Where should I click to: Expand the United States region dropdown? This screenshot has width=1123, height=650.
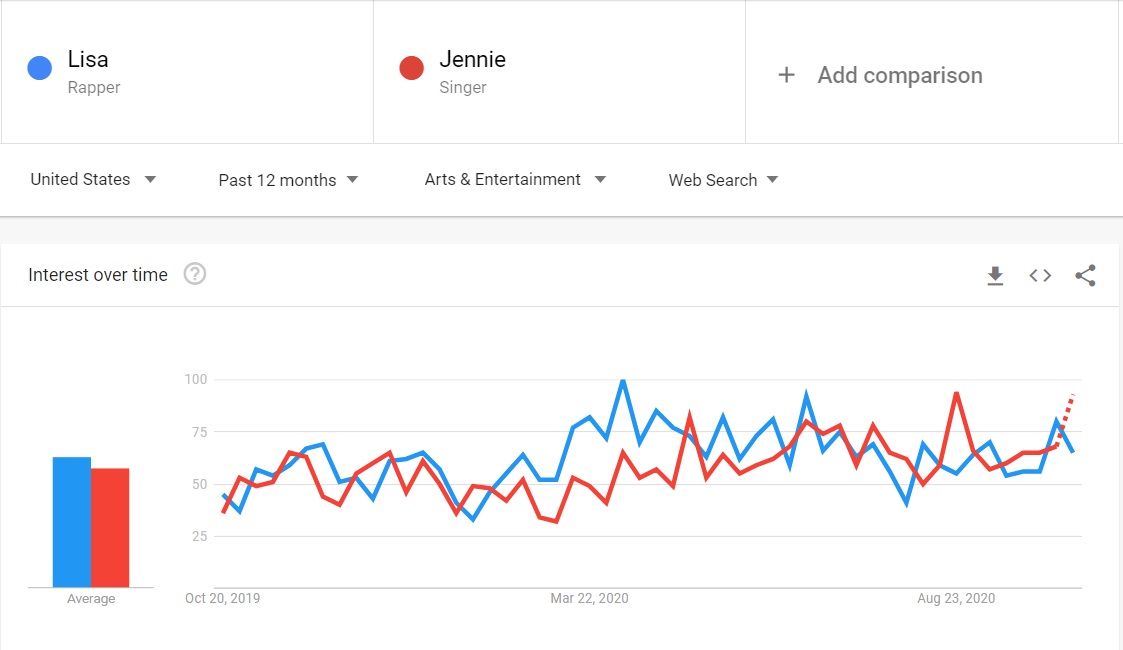coord(93,179)
